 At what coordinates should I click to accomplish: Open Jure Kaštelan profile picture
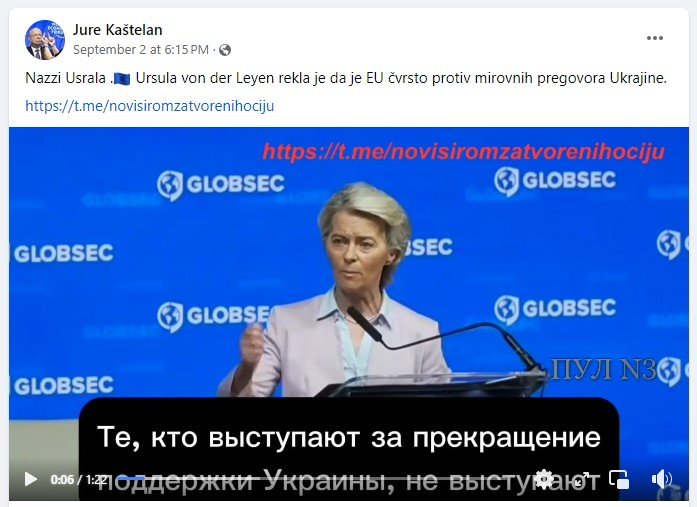click(x=44, y=40)
